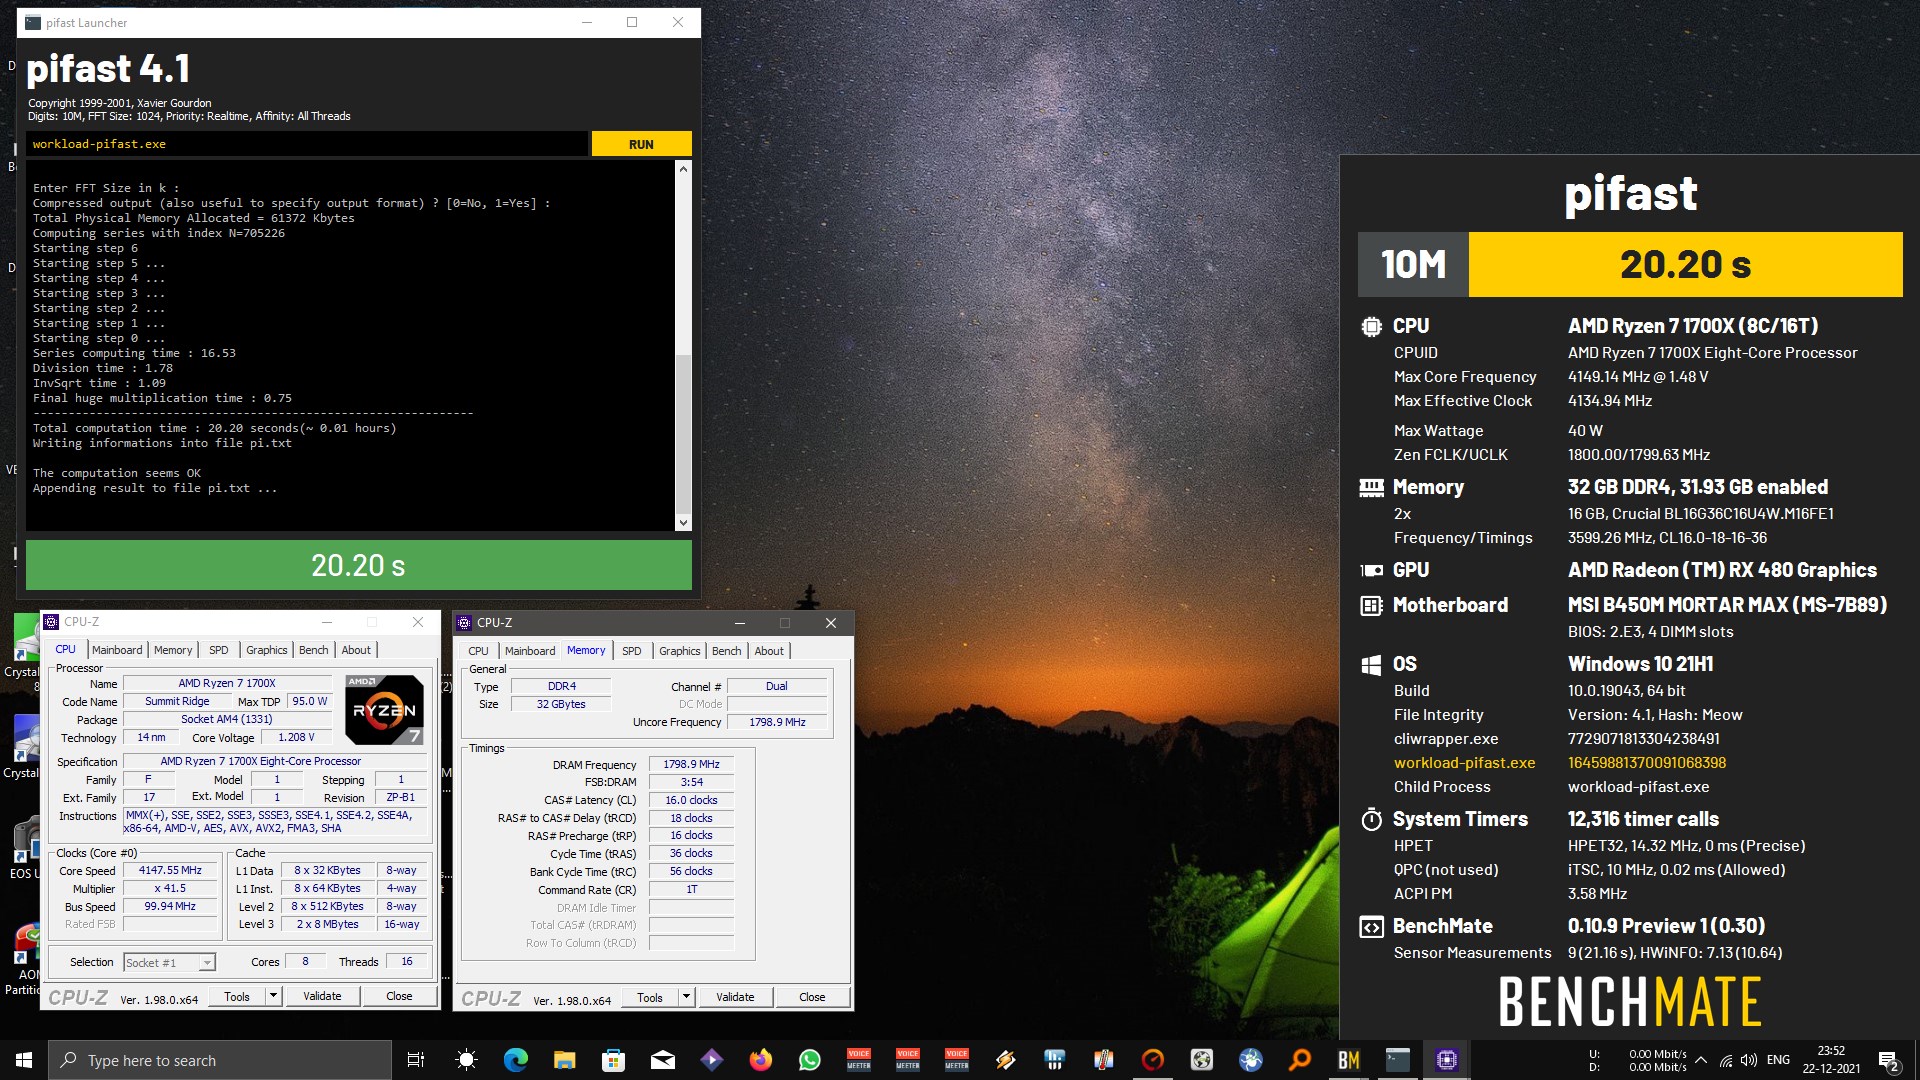Open the BenchMate BM taskbar icon

pos(1348,1060)
